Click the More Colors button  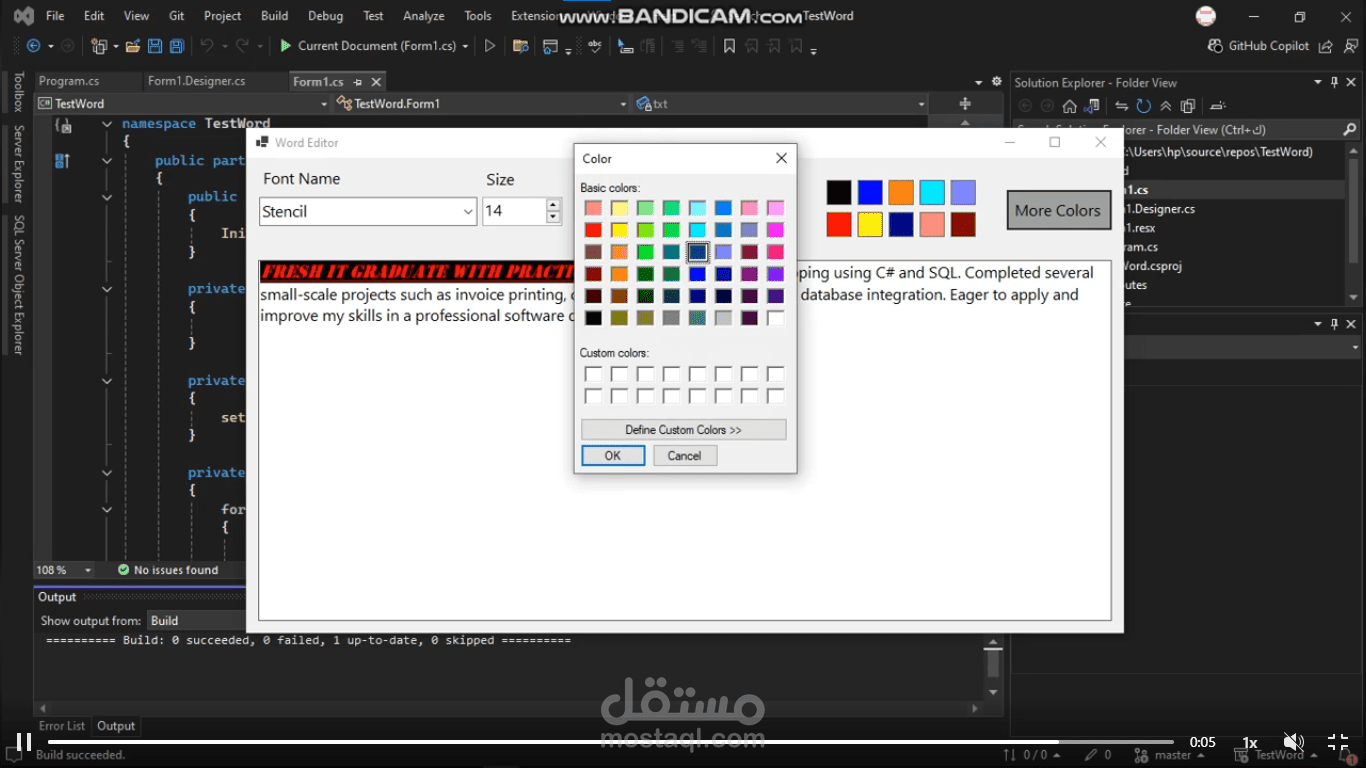click(1058, 211)
